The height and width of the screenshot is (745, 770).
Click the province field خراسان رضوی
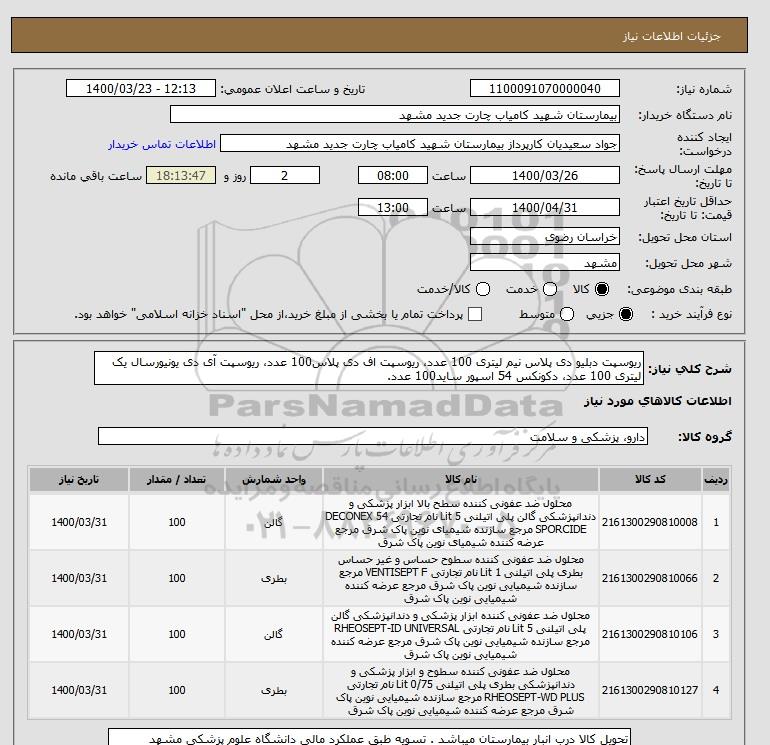click(x=545, y=237)
